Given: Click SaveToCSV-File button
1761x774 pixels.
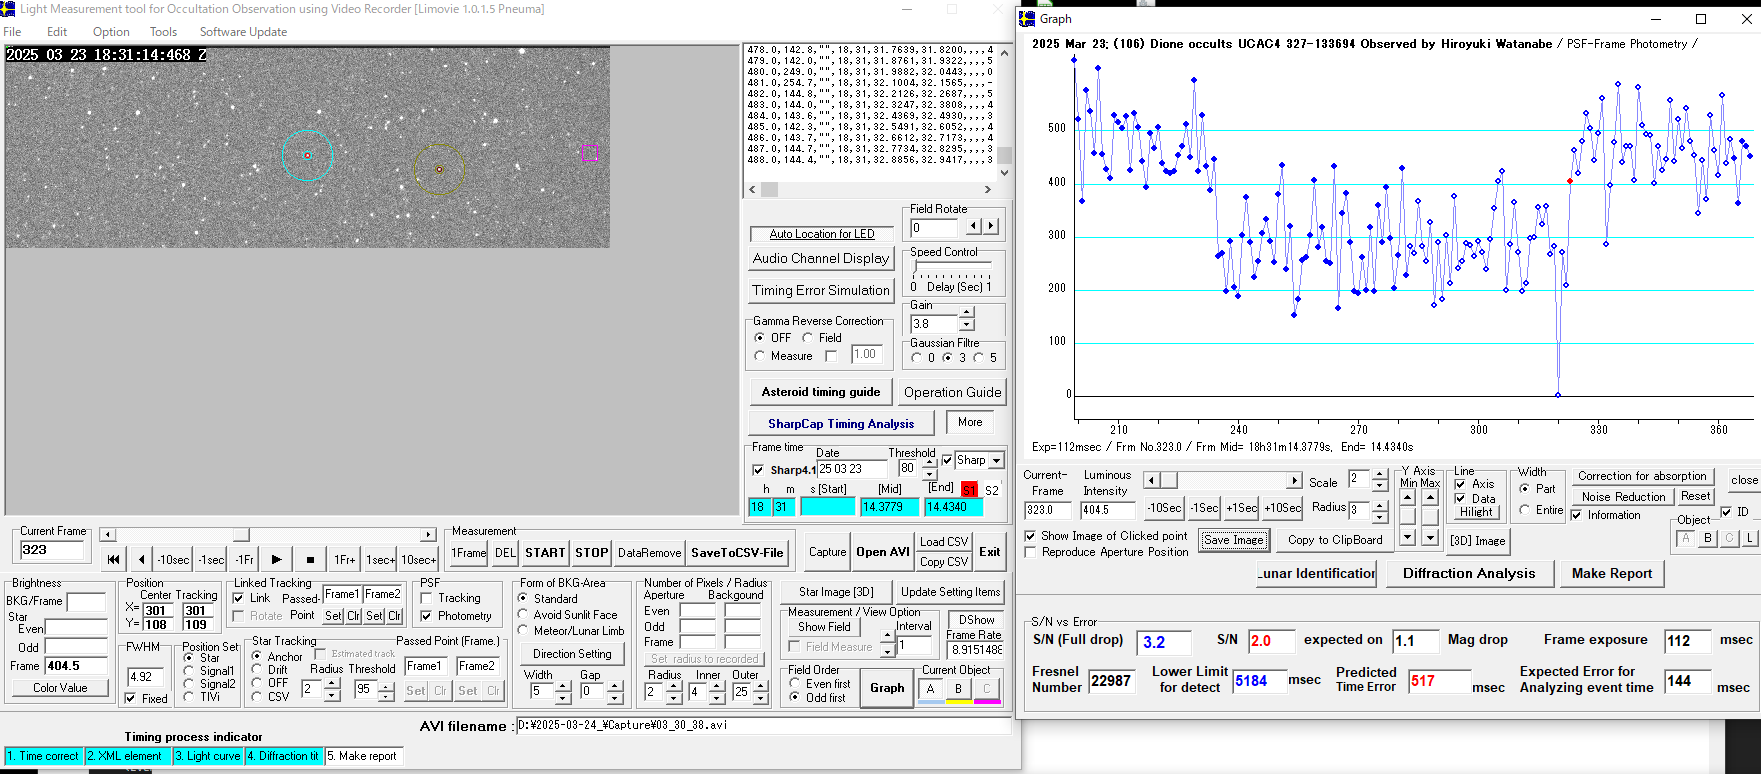Looking at the screenshot, I should [737, 552].
